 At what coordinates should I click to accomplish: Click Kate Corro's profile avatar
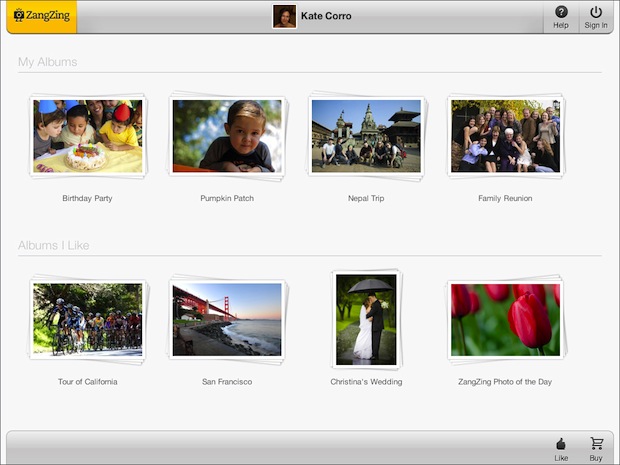(x=284, y=16)
